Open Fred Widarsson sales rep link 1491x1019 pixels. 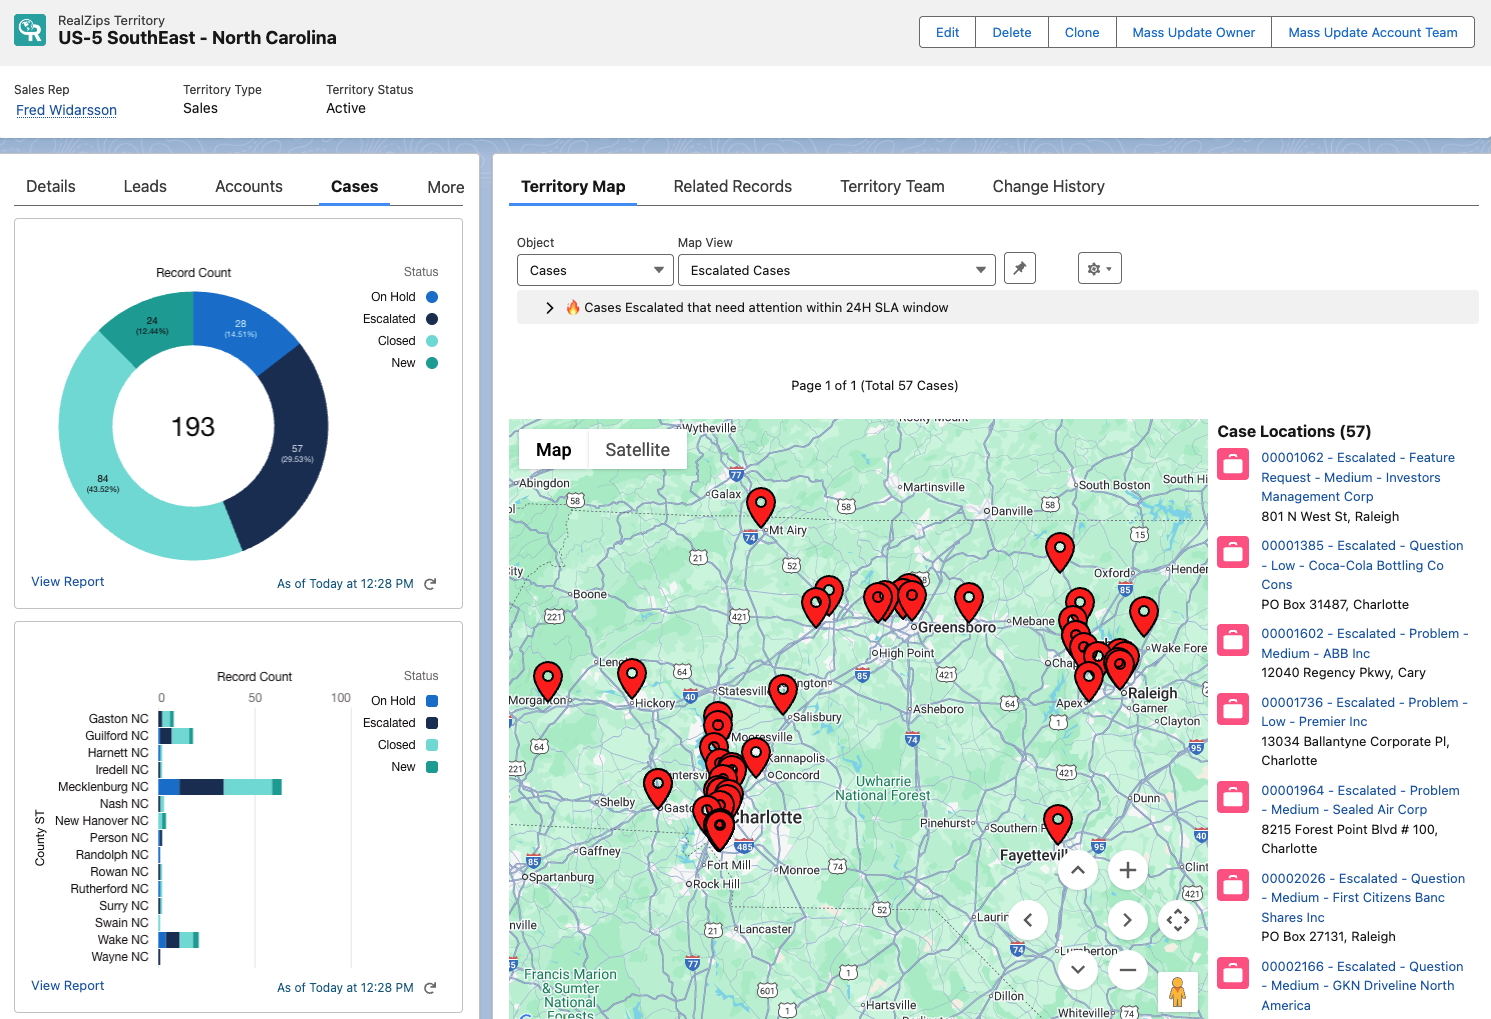tap(66, 110)
